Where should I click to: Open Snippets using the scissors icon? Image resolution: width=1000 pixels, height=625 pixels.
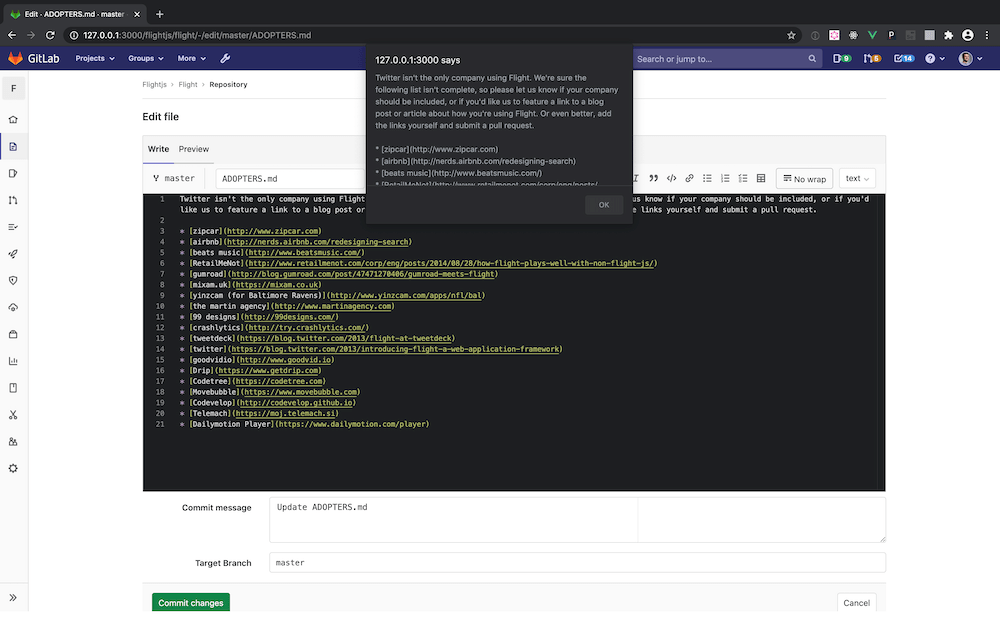(x=14, y=413)
